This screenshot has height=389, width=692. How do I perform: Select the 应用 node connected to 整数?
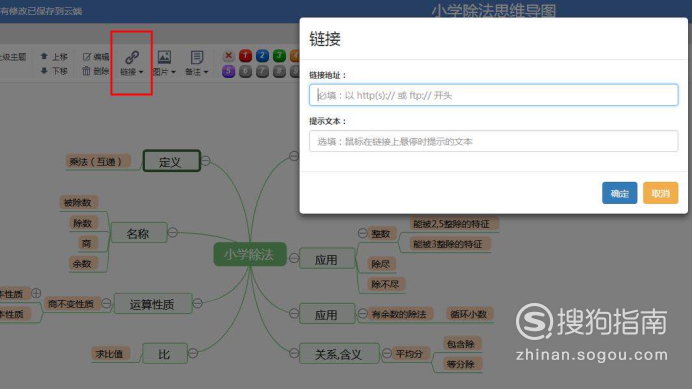coord(327,259)
